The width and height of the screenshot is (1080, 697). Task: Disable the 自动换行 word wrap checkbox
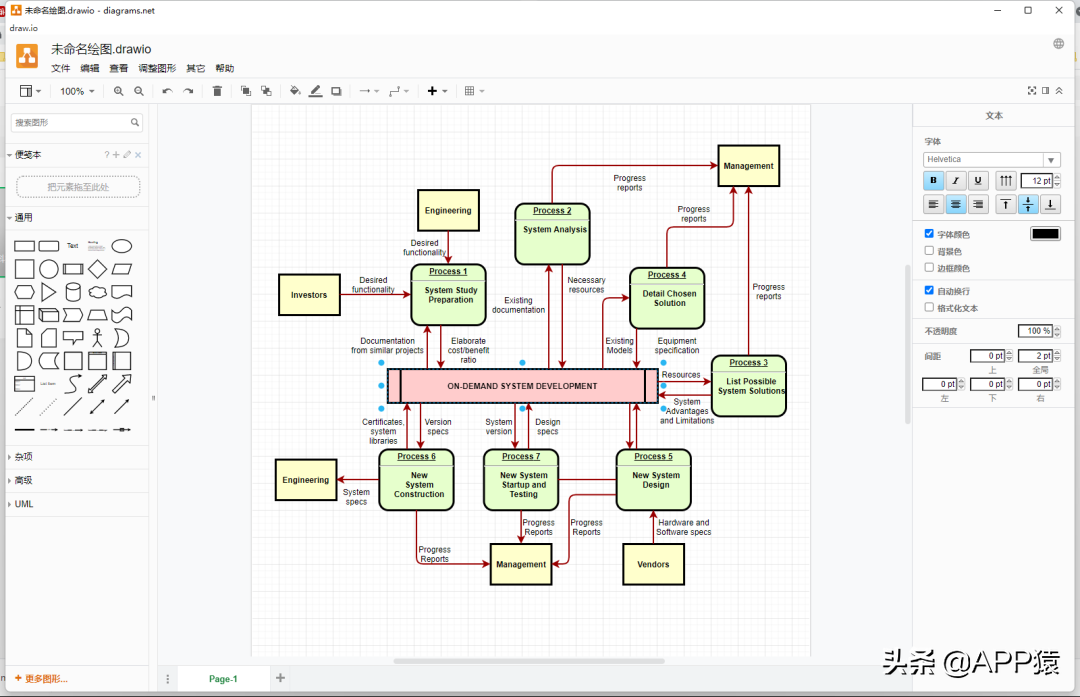[x=929, y=290]
